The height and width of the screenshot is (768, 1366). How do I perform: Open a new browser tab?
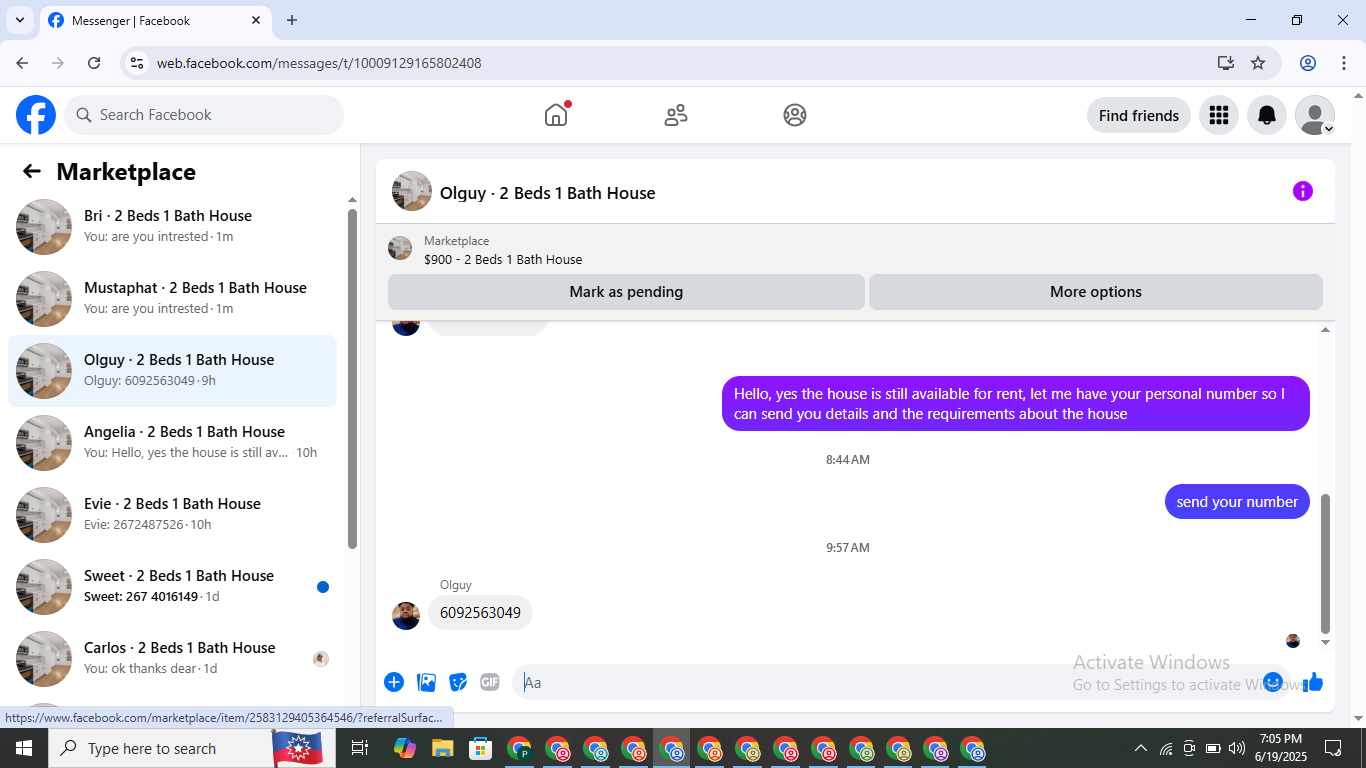(292, 20)
